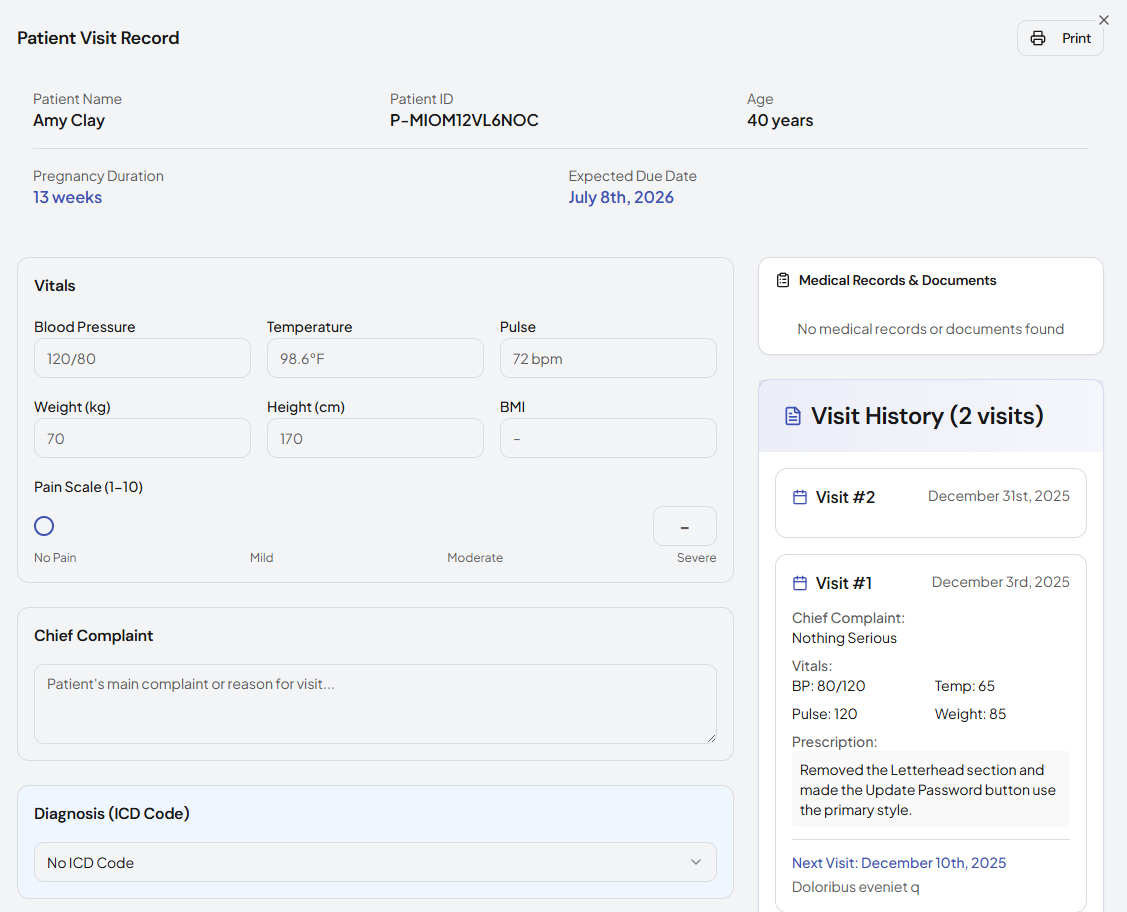
Task: Expand the Visit #2 history entry
Action: click(x=930, y=502)
